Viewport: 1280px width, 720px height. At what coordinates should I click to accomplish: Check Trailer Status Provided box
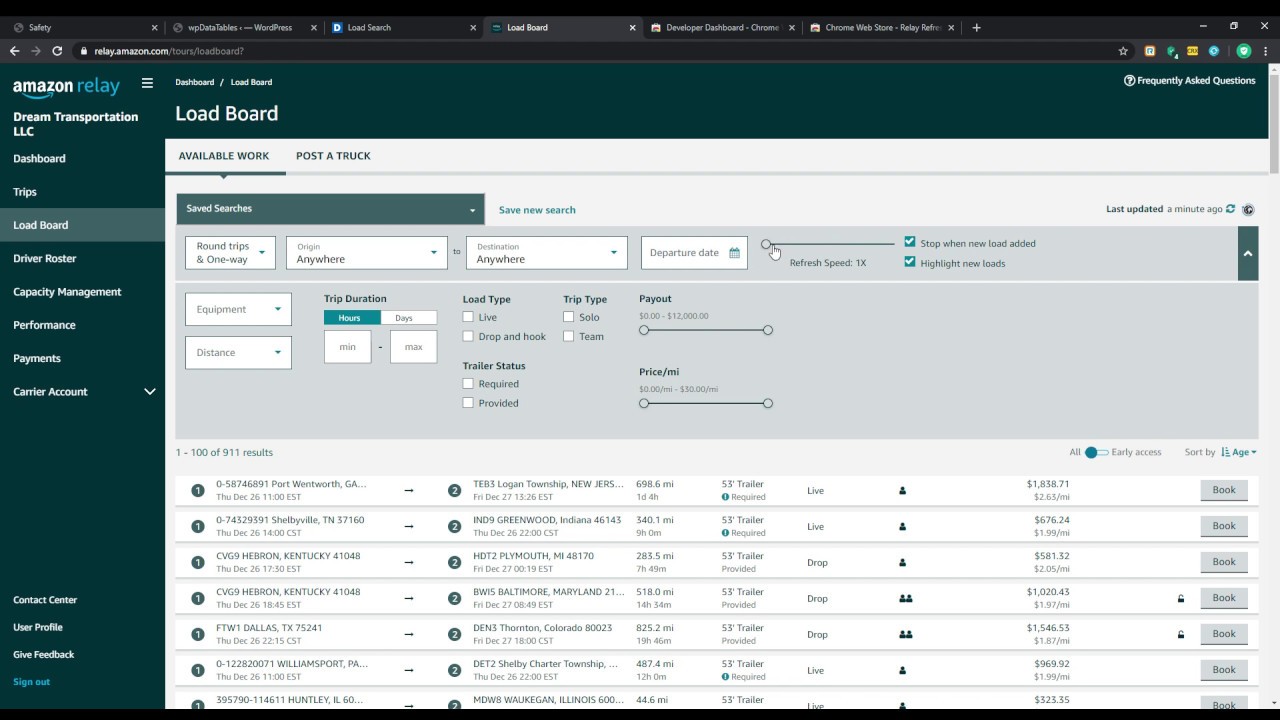coord(468,403)
